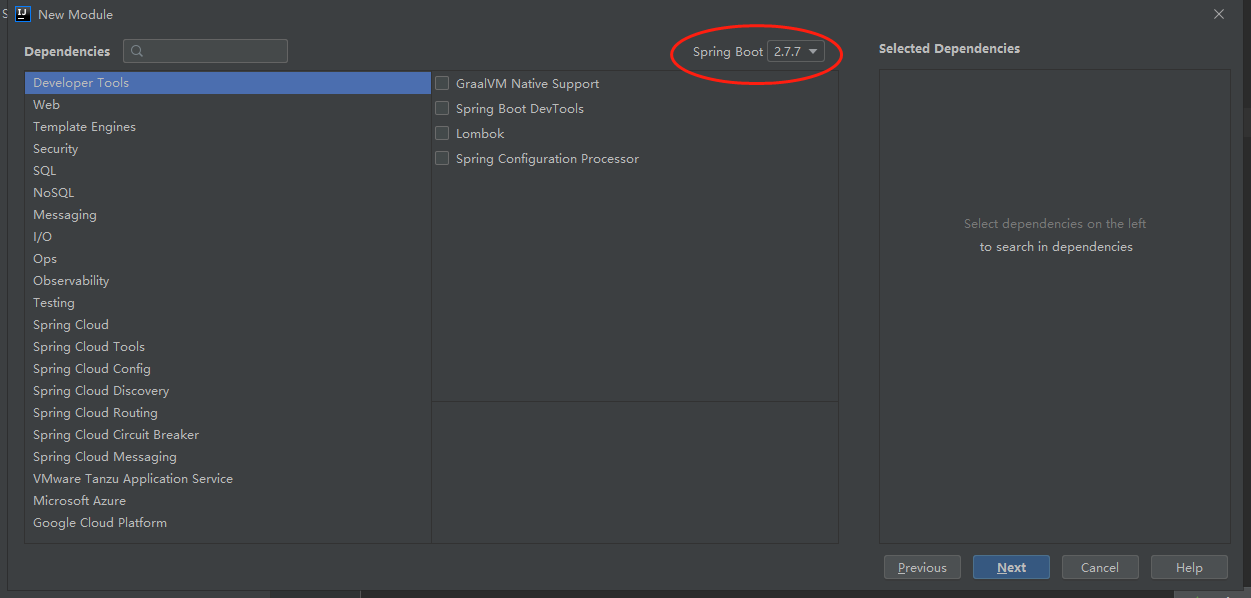Screen dimensions: 1251x598
Task: Open the Spring Boot version dropdown
Action: (x=796, y=52)
